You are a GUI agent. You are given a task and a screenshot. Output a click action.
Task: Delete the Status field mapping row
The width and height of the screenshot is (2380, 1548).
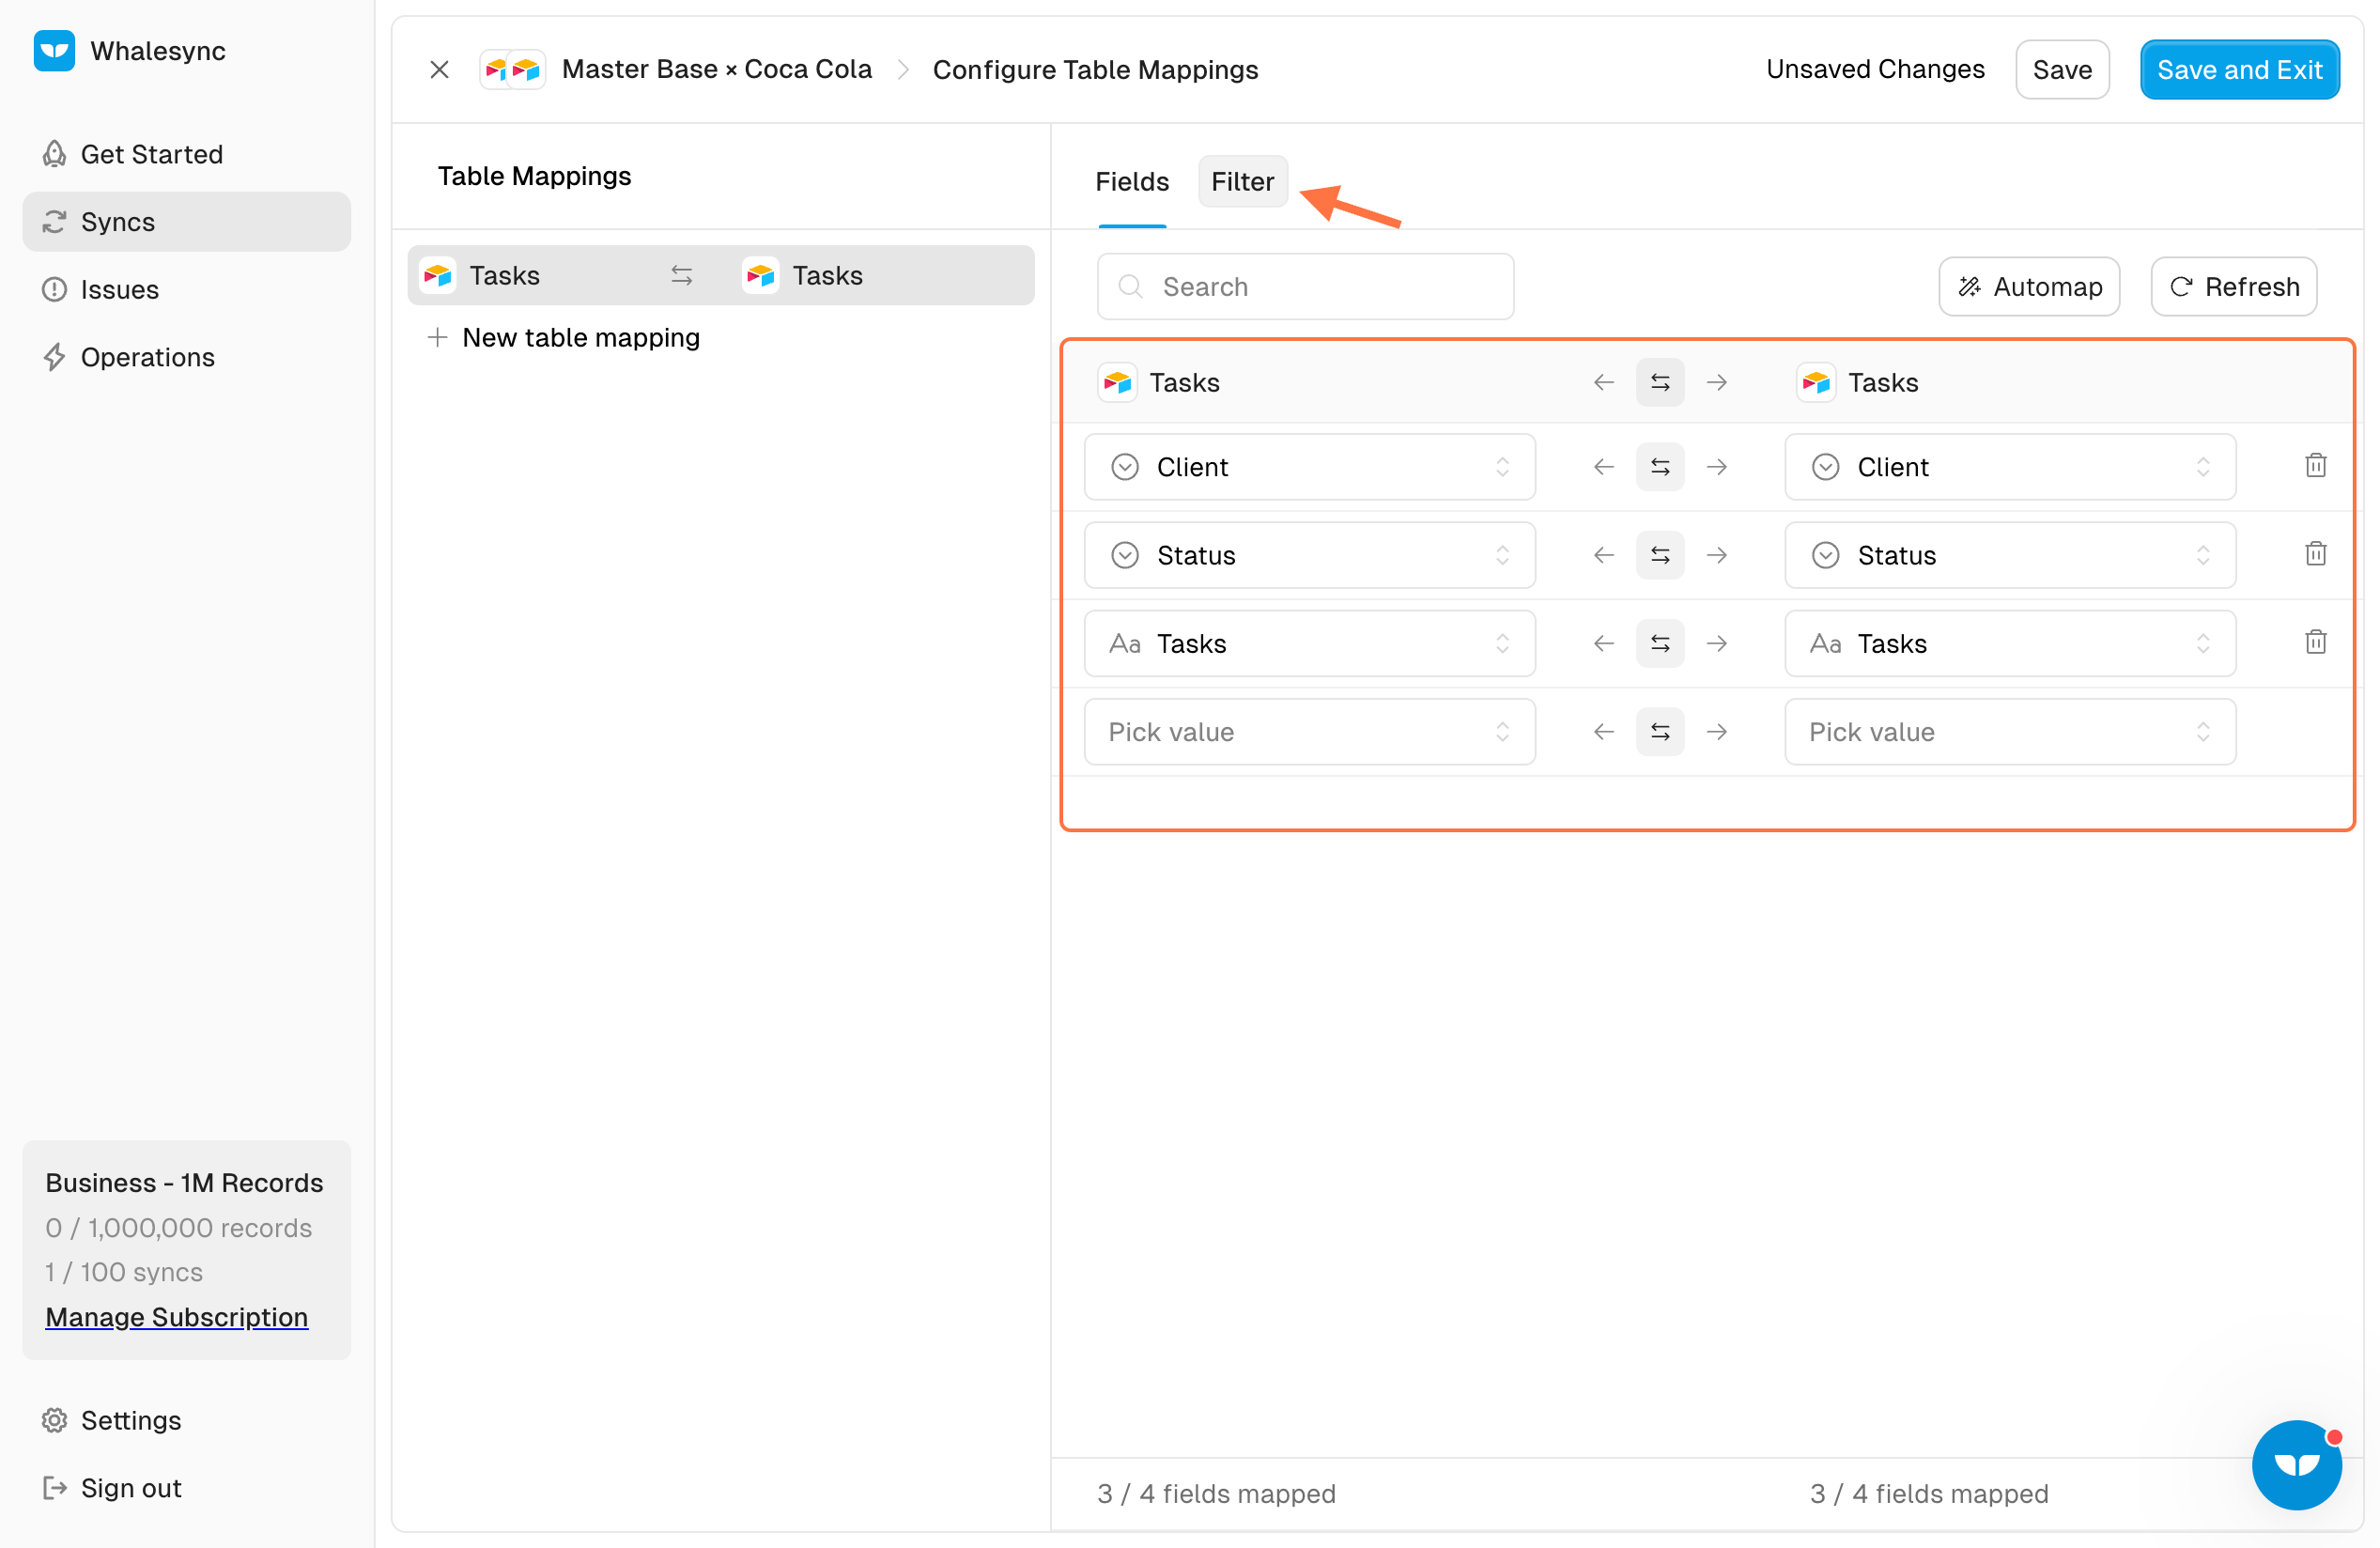click(2315, 554)
